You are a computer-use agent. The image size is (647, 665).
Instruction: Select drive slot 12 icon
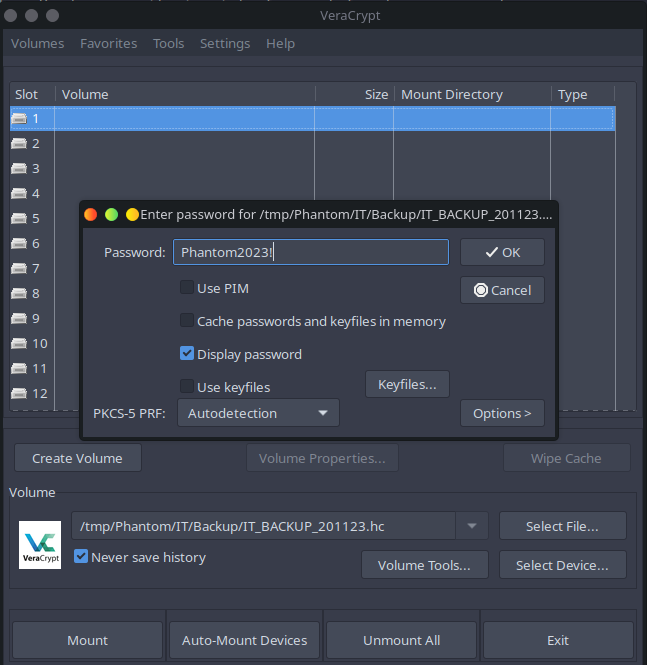tap(19, 394)
